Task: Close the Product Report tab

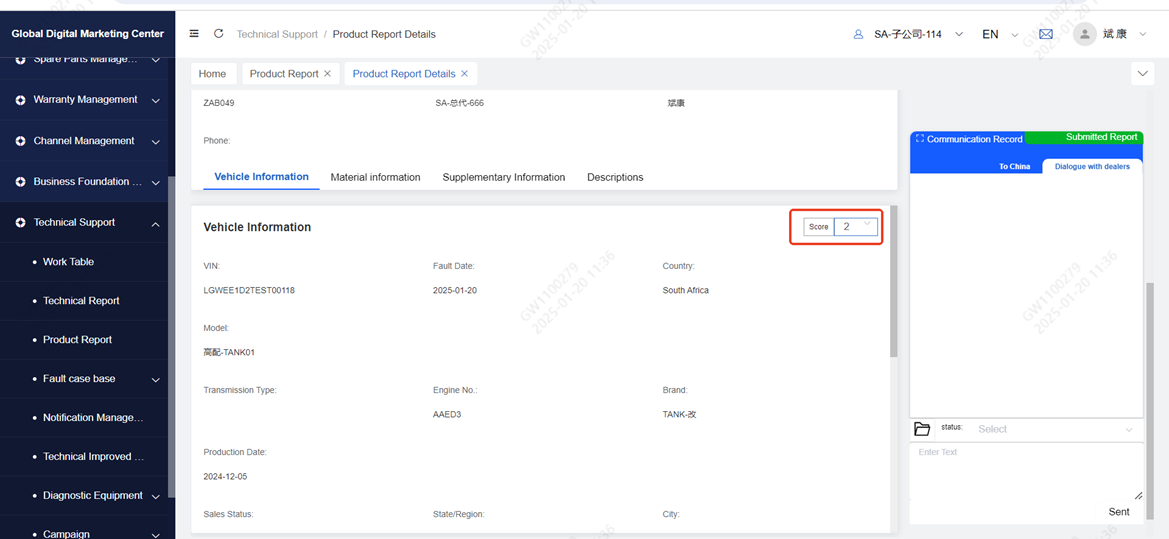Action: pyautogui.click(x=327, y=74)
